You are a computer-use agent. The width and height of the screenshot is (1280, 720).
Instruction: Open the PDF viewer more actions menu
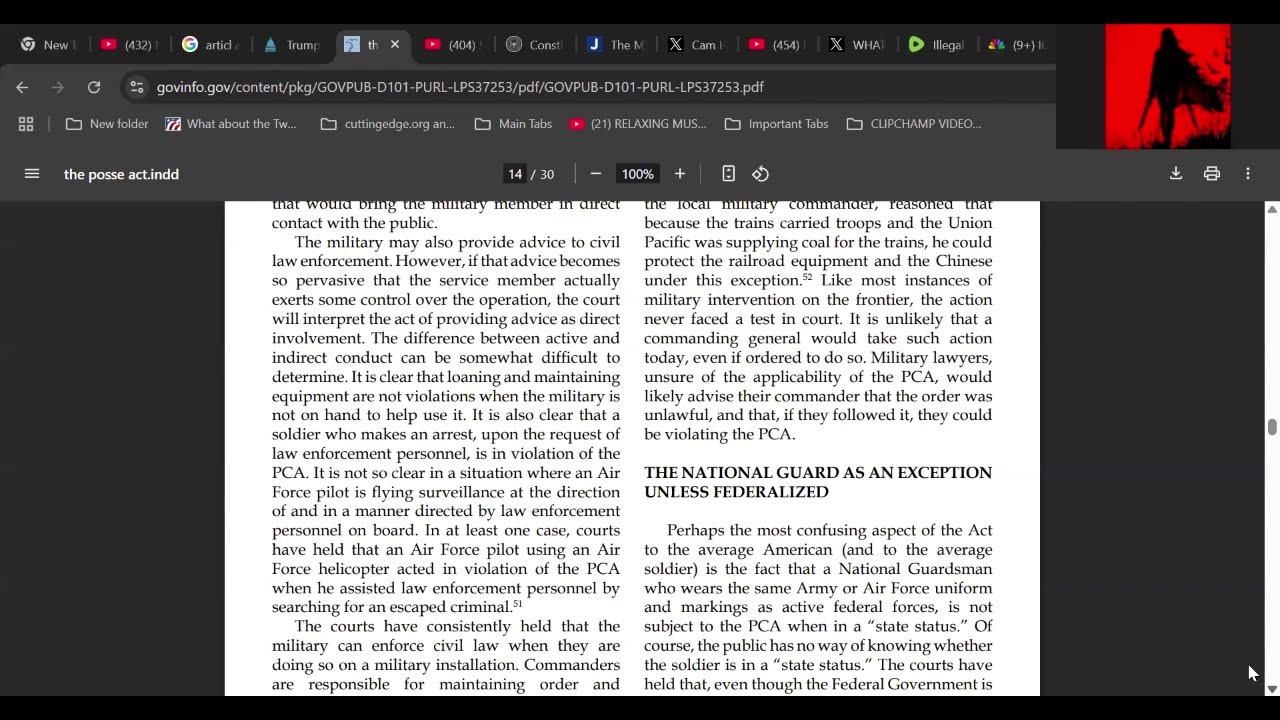point(1248,174)
